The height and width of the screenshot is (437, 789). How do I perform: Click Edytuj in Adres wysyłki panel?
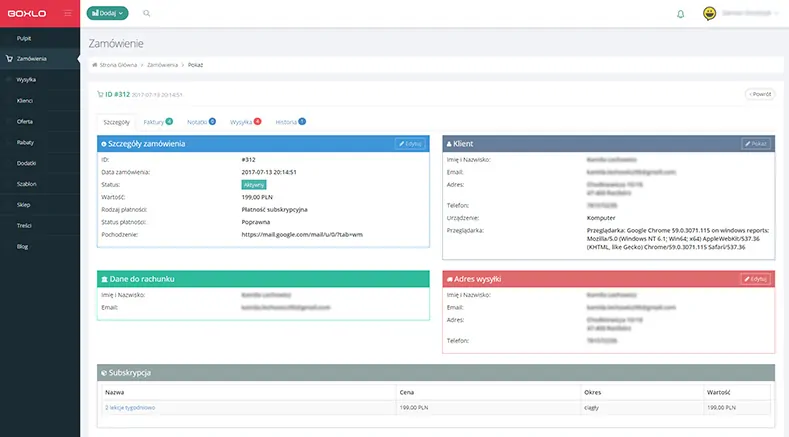756,279
